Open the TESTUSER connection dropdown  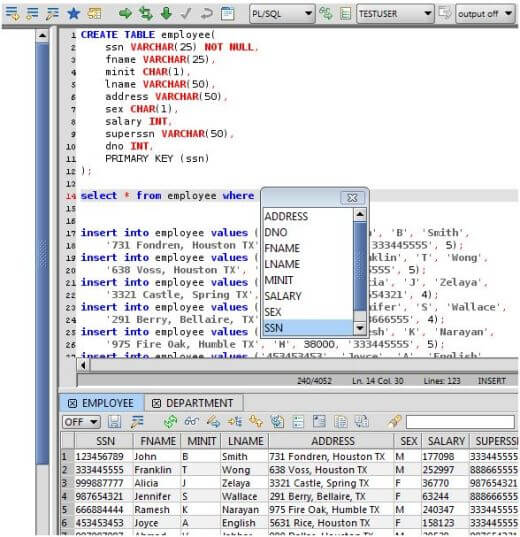coord(395,14)
